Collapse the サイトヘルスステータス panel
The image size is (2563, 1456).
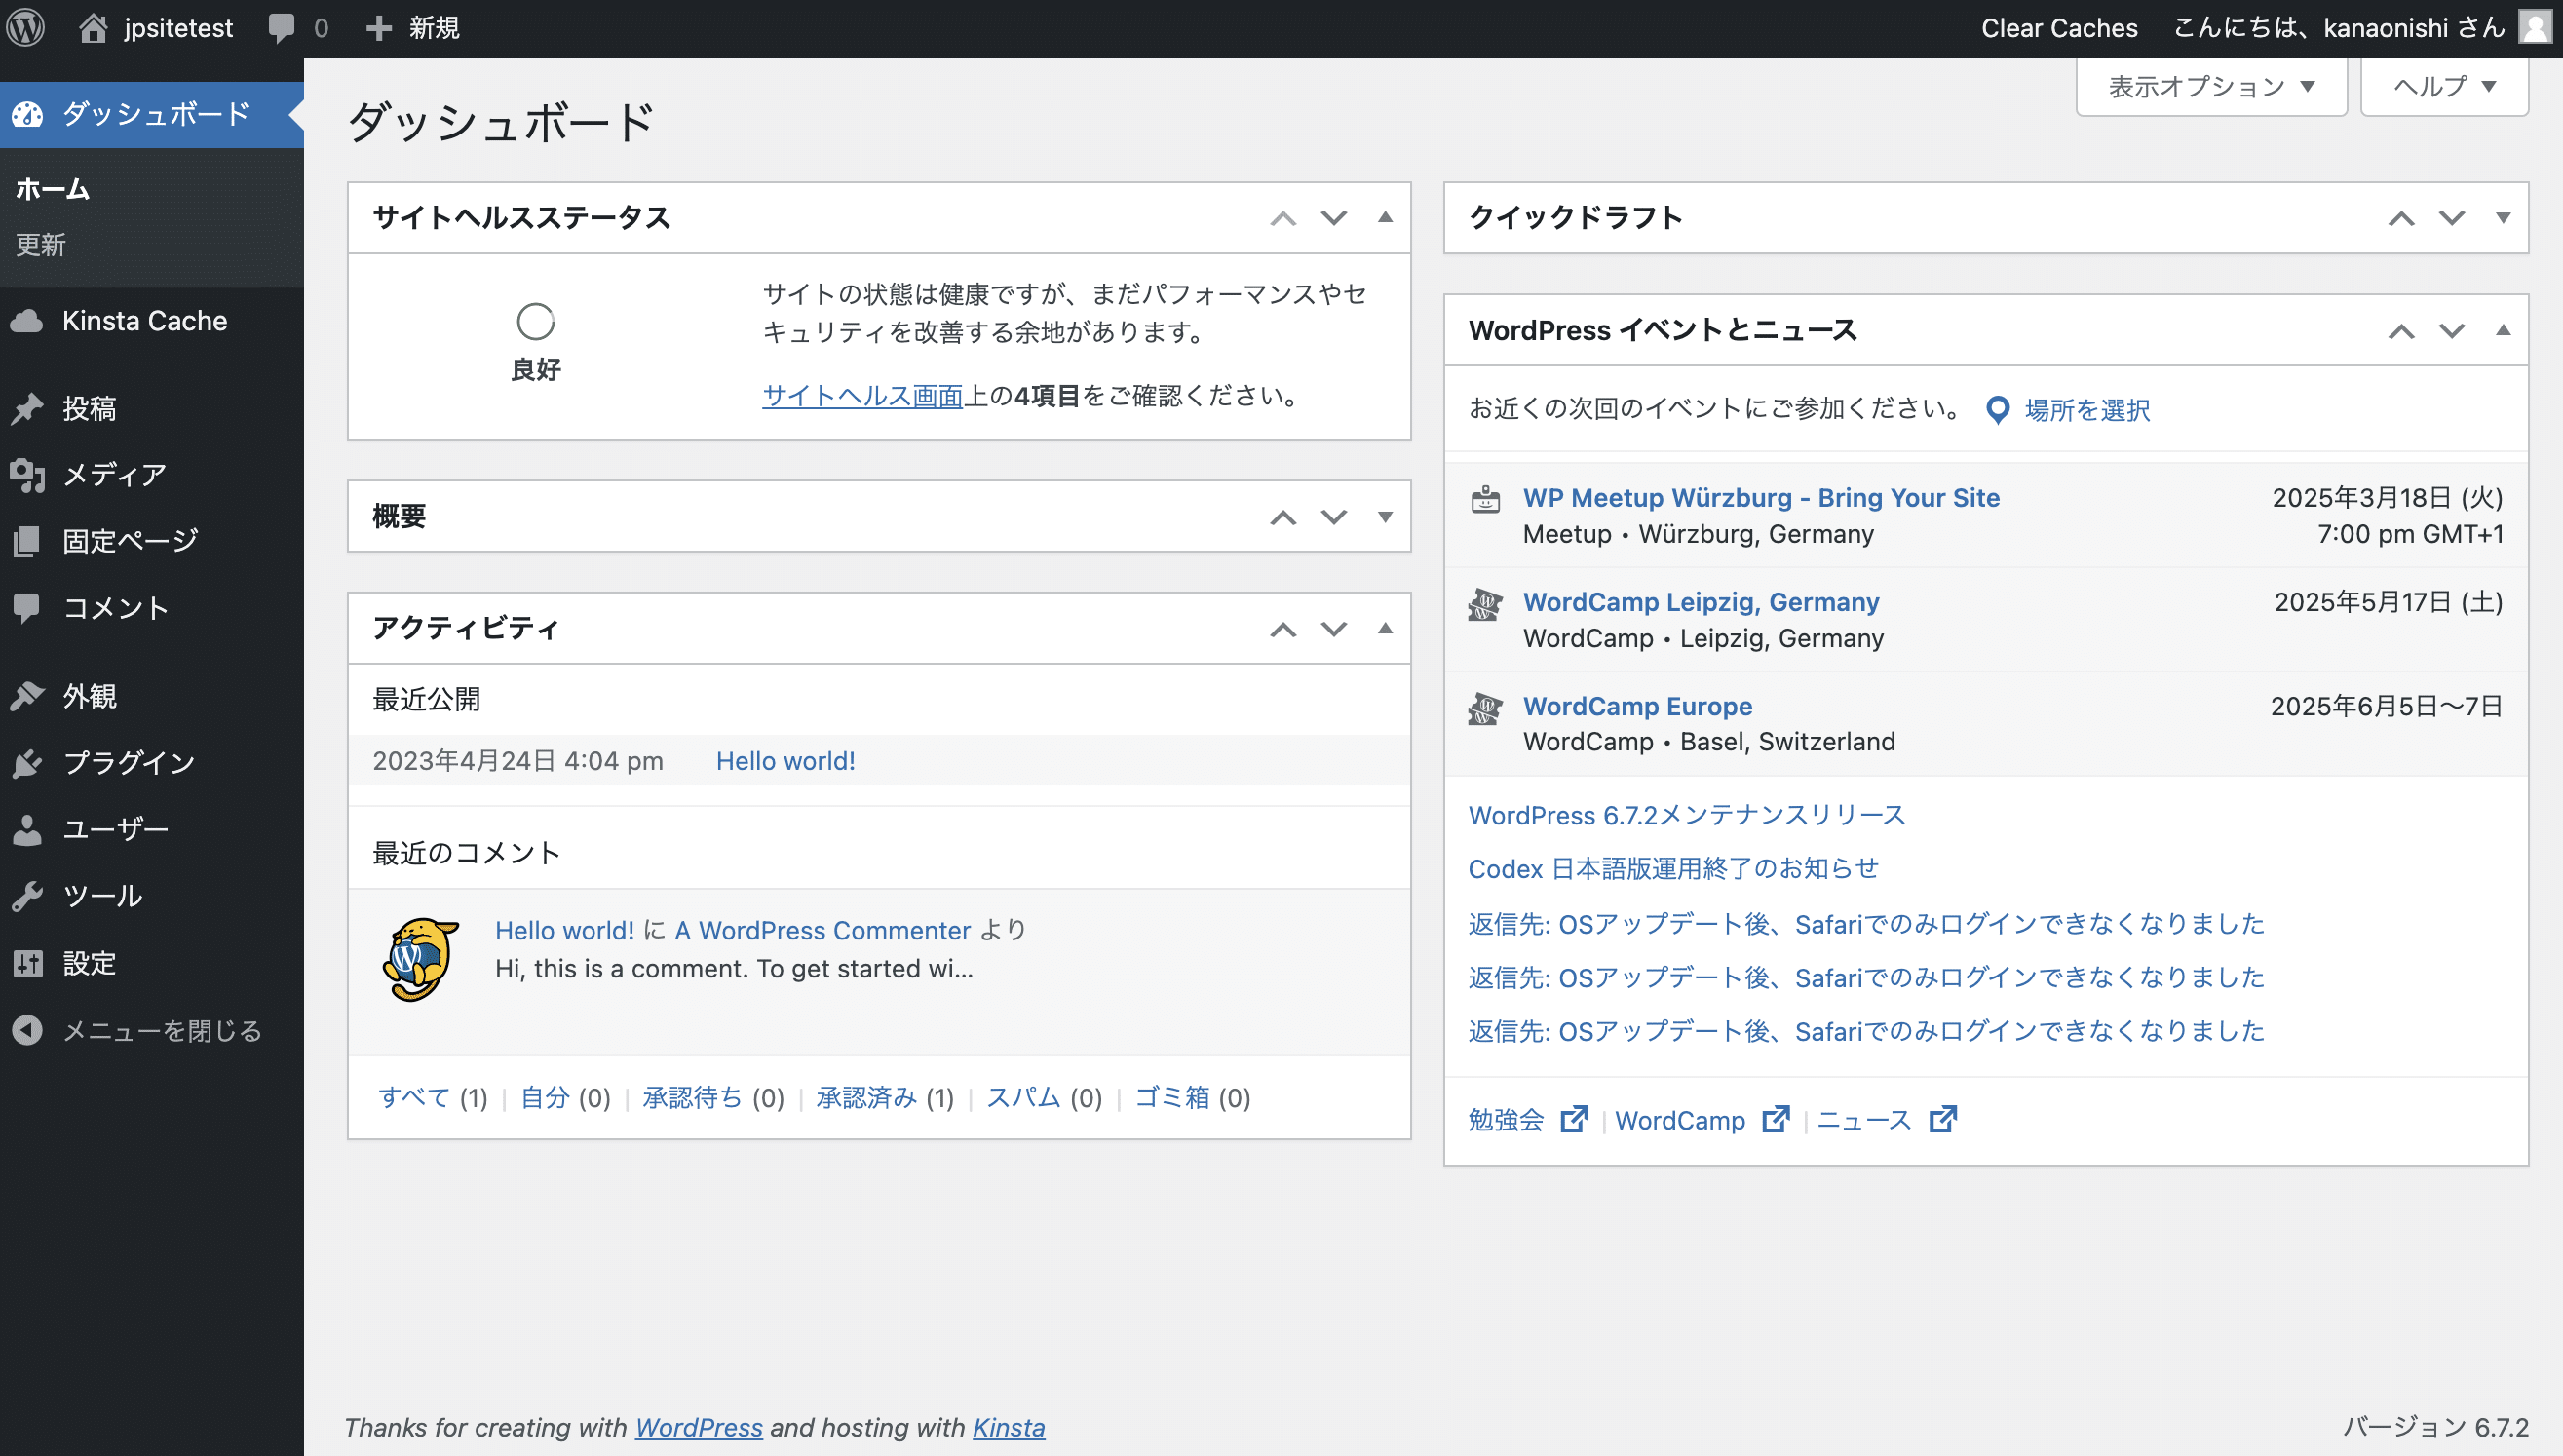point(1385,217)
